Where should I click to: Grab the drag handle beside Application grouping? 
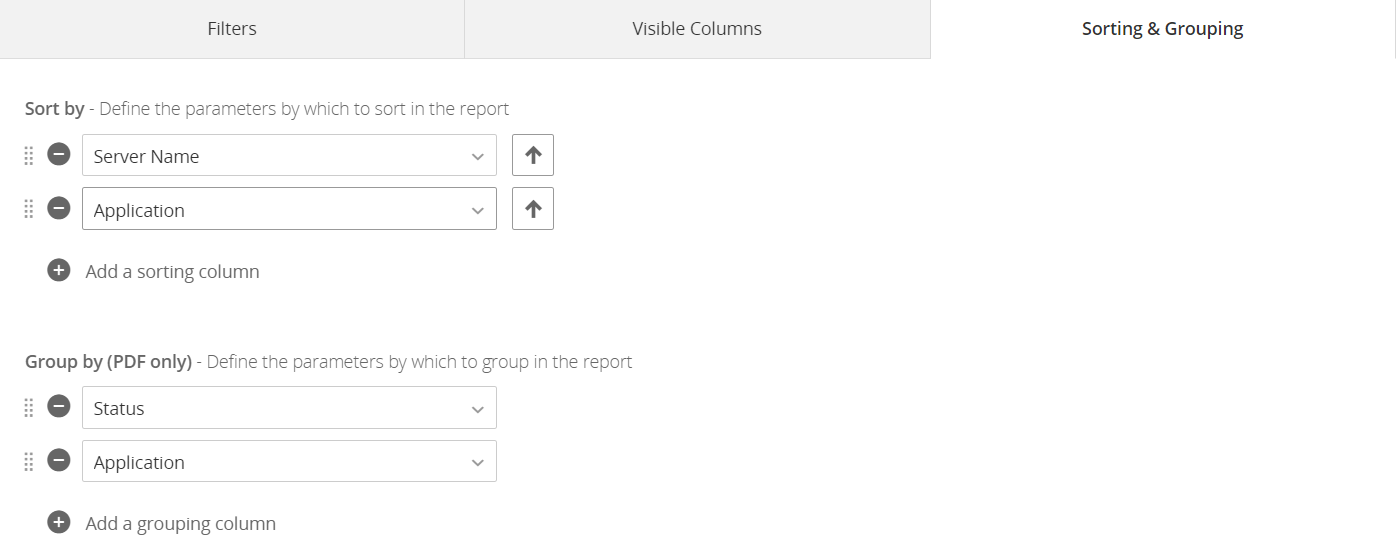(29, 462)
